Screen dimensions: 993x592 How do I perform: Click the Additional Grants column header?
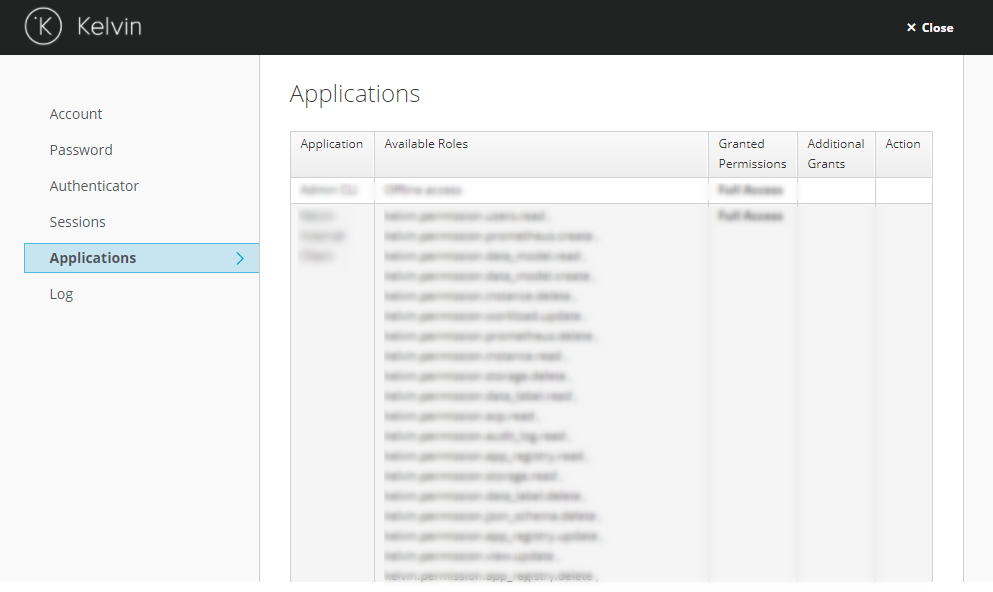[836, 154]
